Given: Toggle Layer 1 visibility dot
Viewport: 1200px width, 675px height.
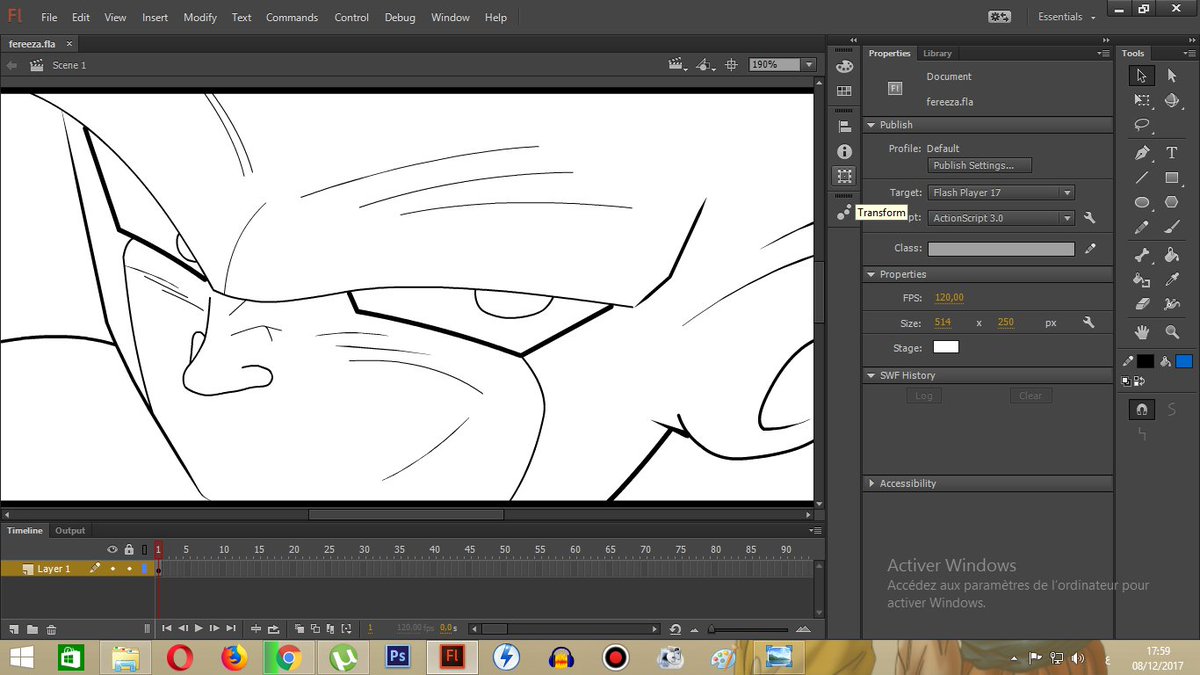Looking at the screenshot, I should [x=112, y=569].
